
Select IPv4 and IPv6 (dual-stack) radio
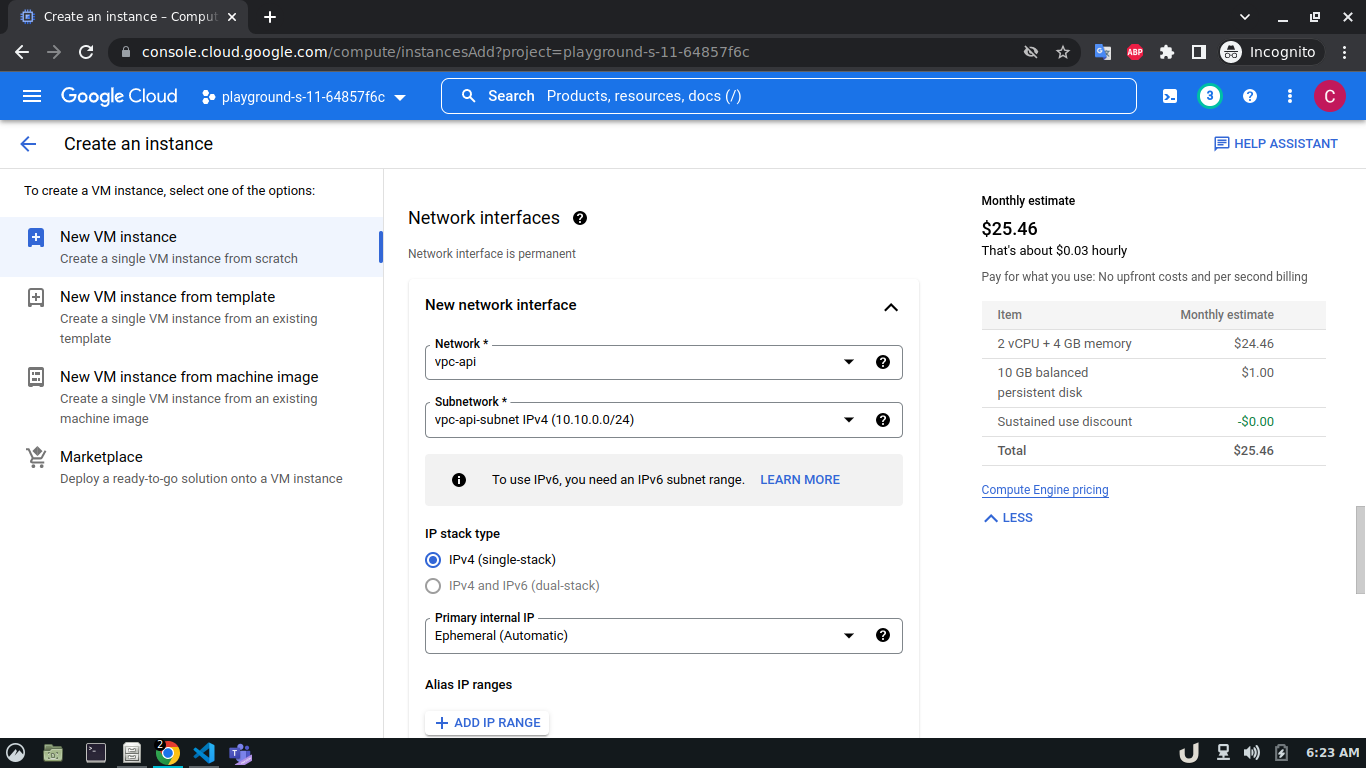point(433,586)
